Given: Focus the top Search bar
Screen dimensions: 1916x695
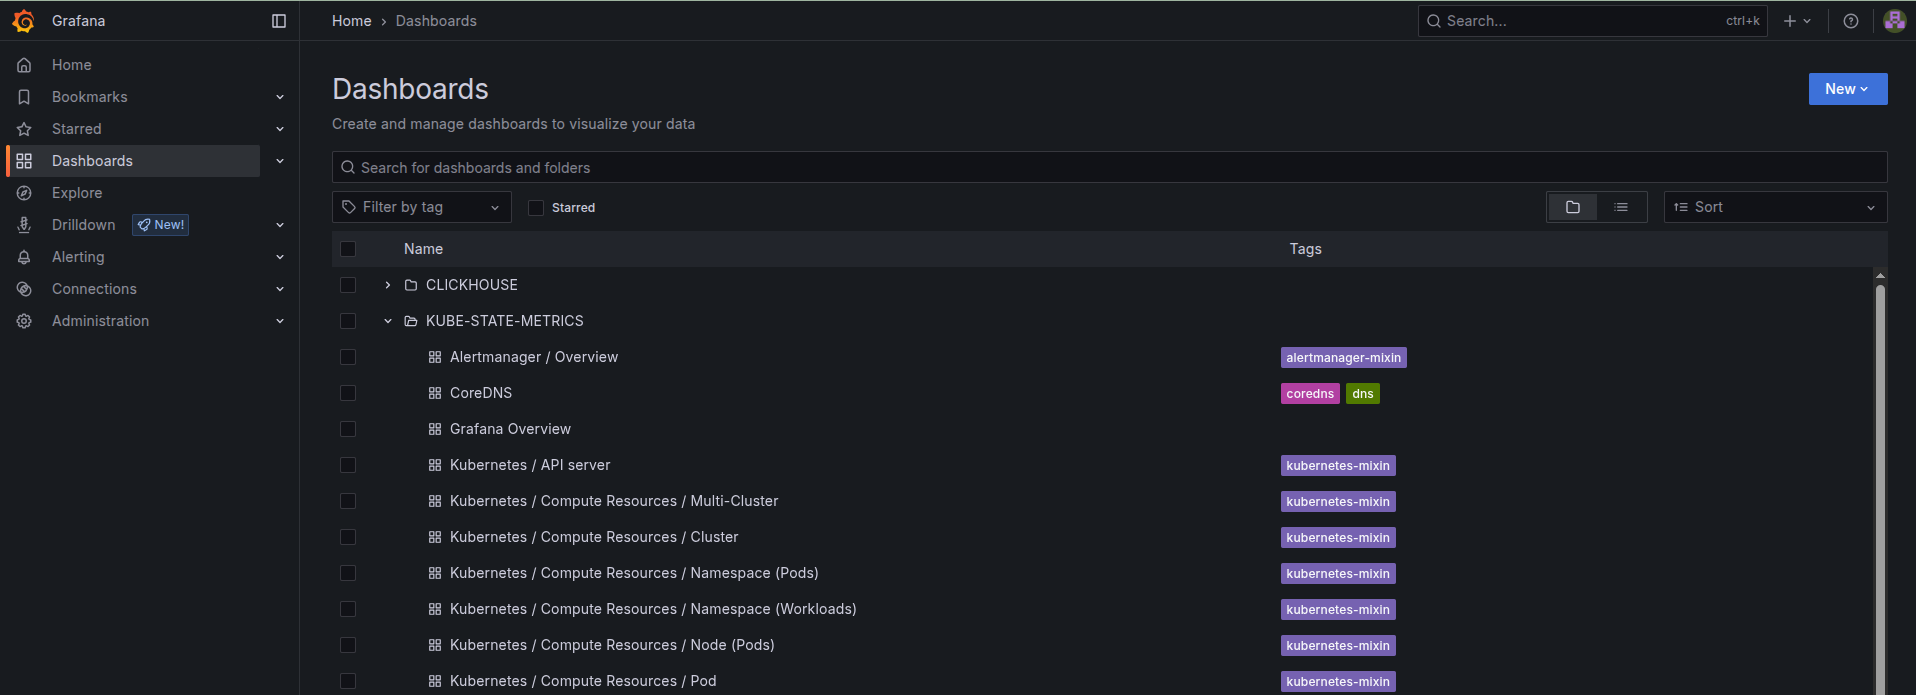Looking at the screenshot, I should click(x=1592, y=21).
